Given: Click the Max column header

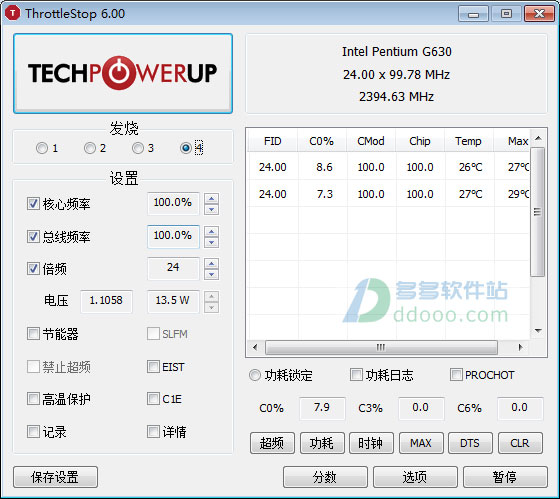Looking at the screenshot, I should point(511,141).
